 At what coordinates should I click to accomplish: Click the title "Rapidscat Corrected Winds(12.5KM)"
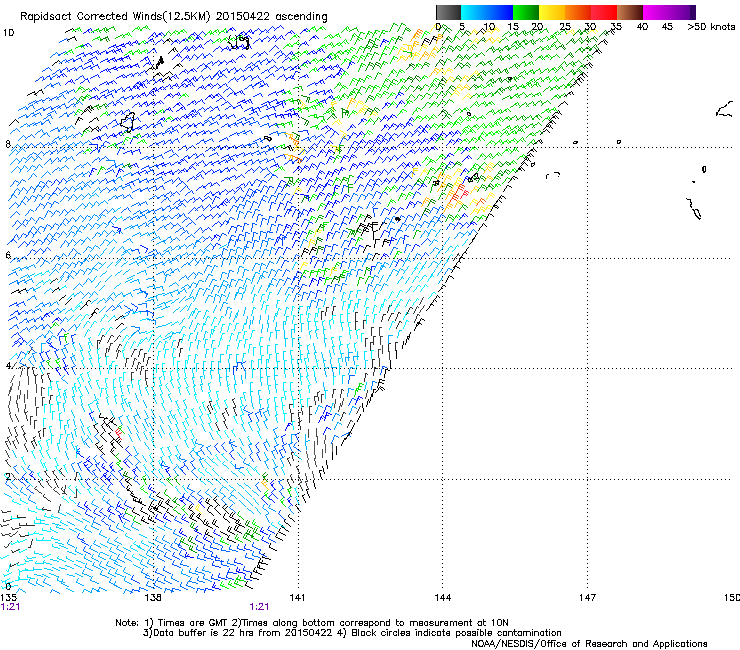point(115,16)
